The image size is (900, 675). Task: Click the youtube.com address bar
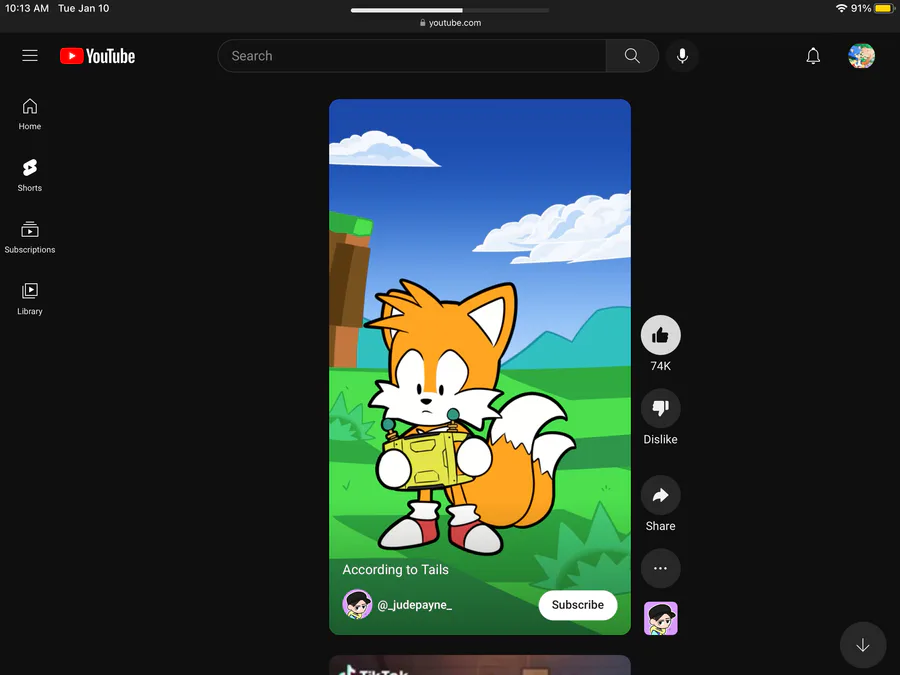tap(450, 23)
